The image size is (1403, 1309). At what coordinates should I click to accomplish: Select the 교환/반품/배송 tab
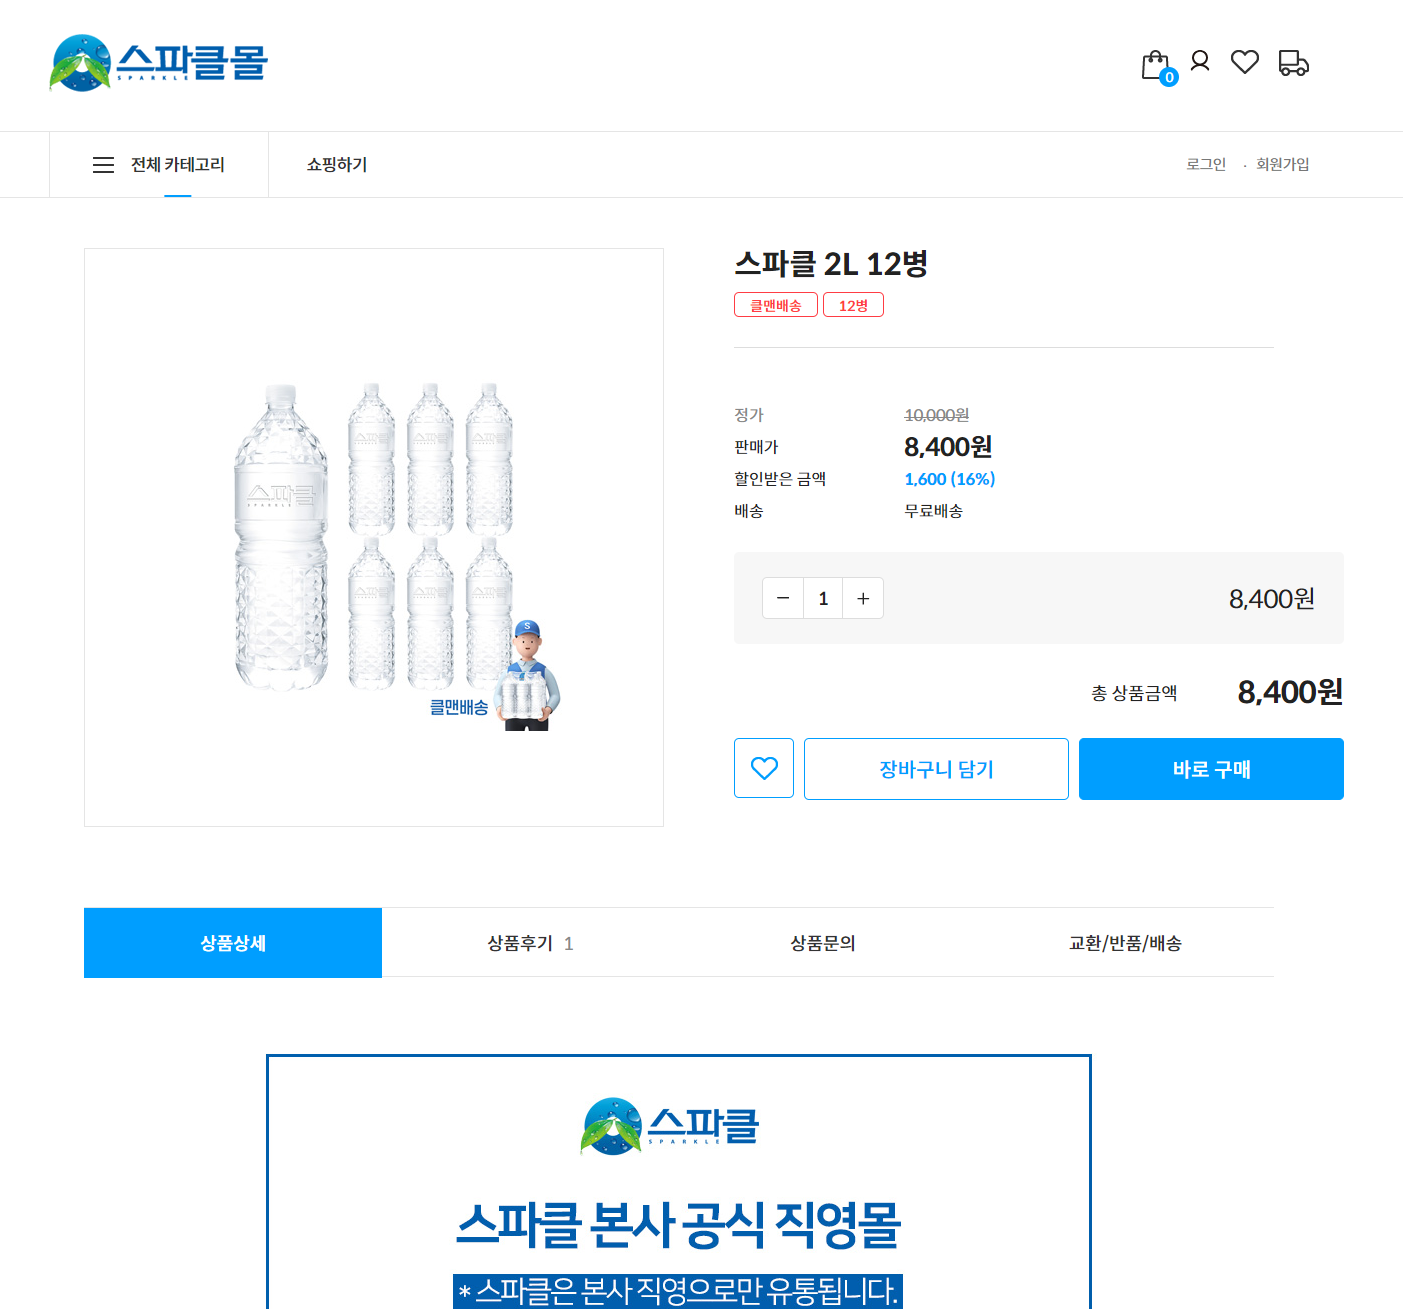[x=1123, y=942]
